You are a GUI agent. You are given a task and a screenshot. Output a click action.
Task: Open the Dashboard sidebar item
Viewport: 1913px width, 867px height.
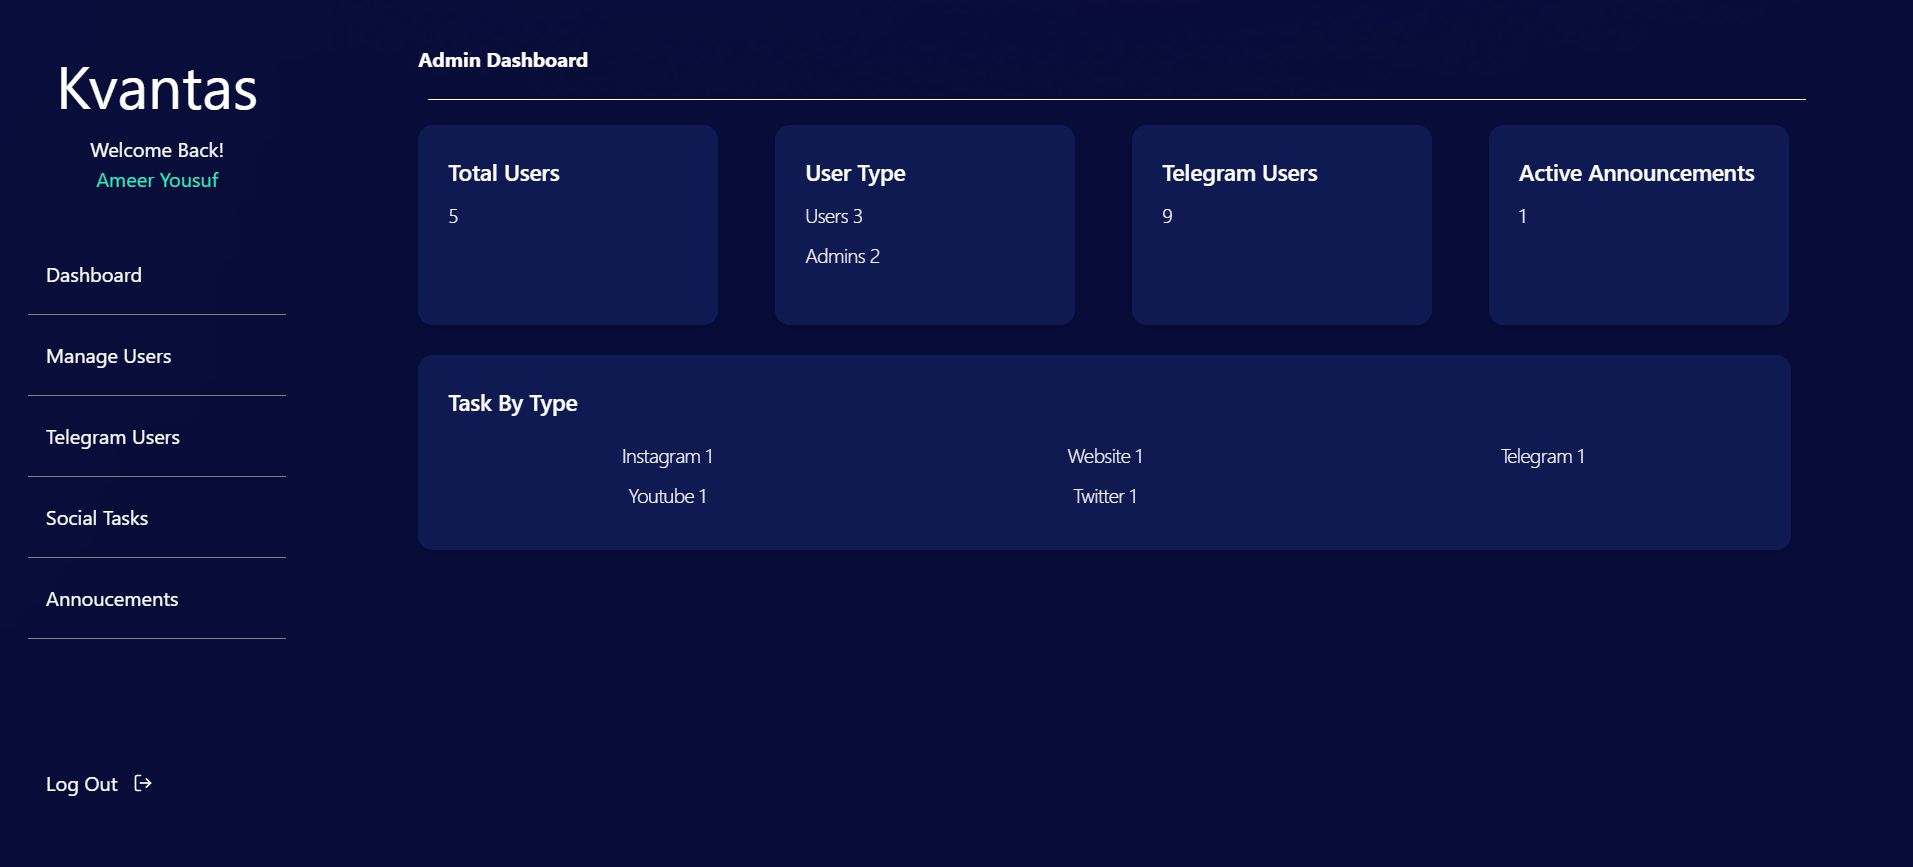click(94, 275)
